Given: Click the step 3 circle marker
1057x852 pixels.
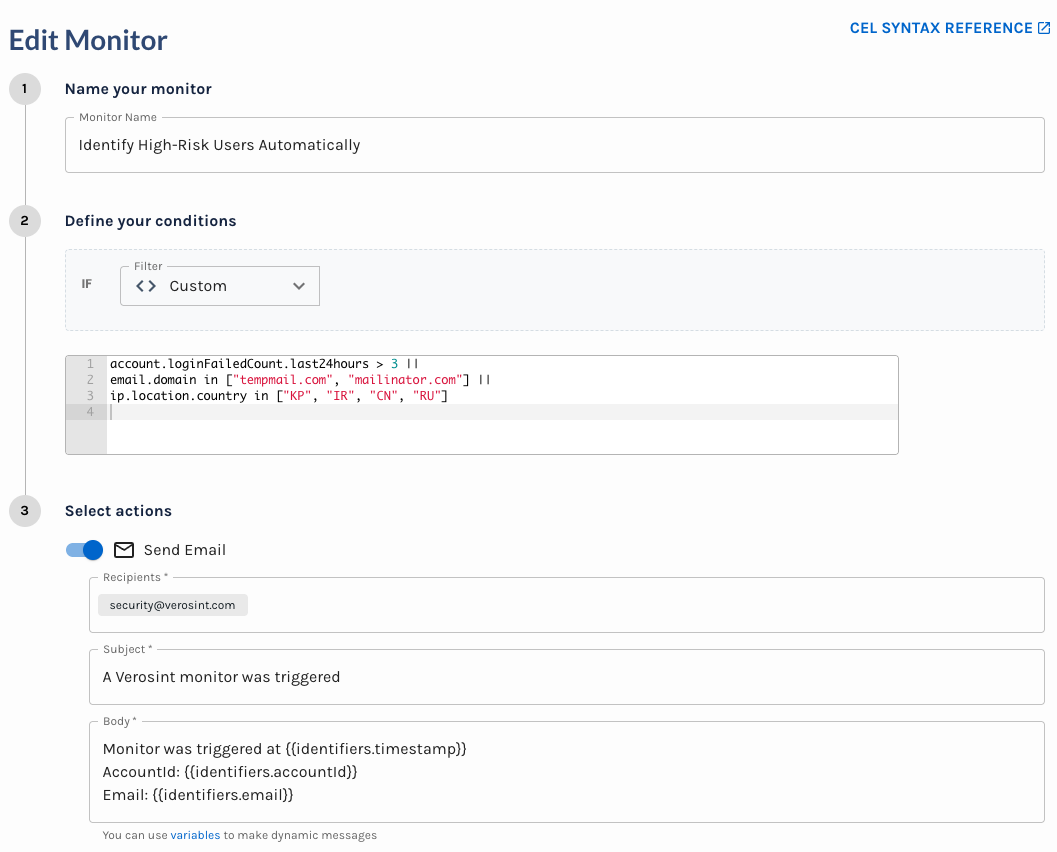Looking at the screenshot, I should coord(25,511).
